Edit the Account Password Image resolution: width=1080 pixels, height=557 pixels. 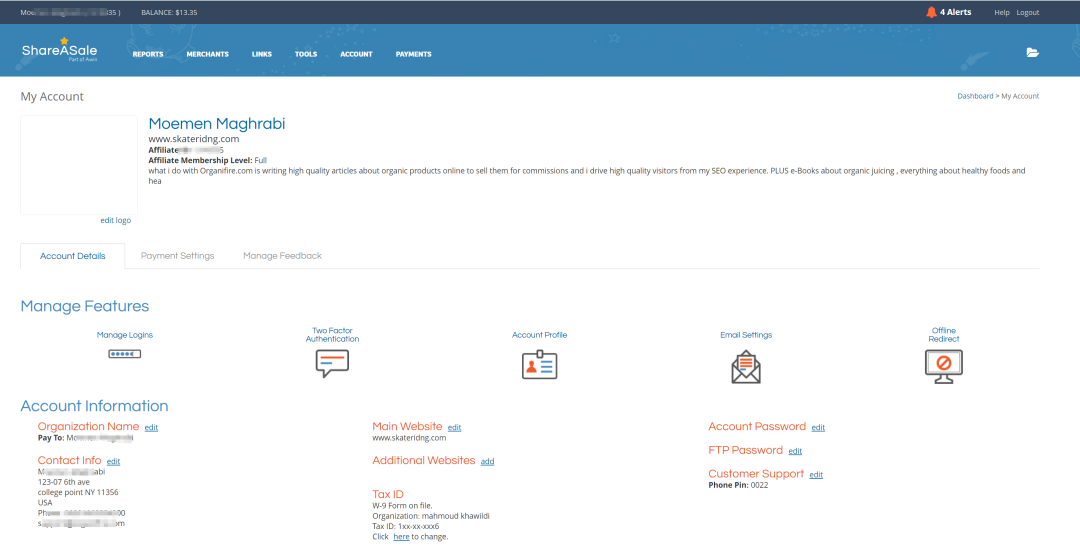click(x=818, y=428)
